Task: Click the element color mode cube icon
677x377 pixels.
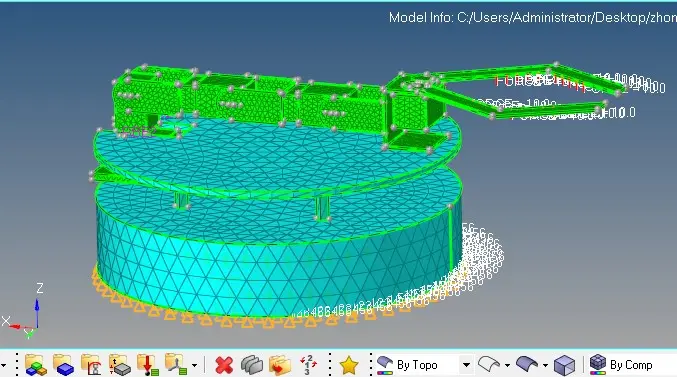Action: pos(598,365)
